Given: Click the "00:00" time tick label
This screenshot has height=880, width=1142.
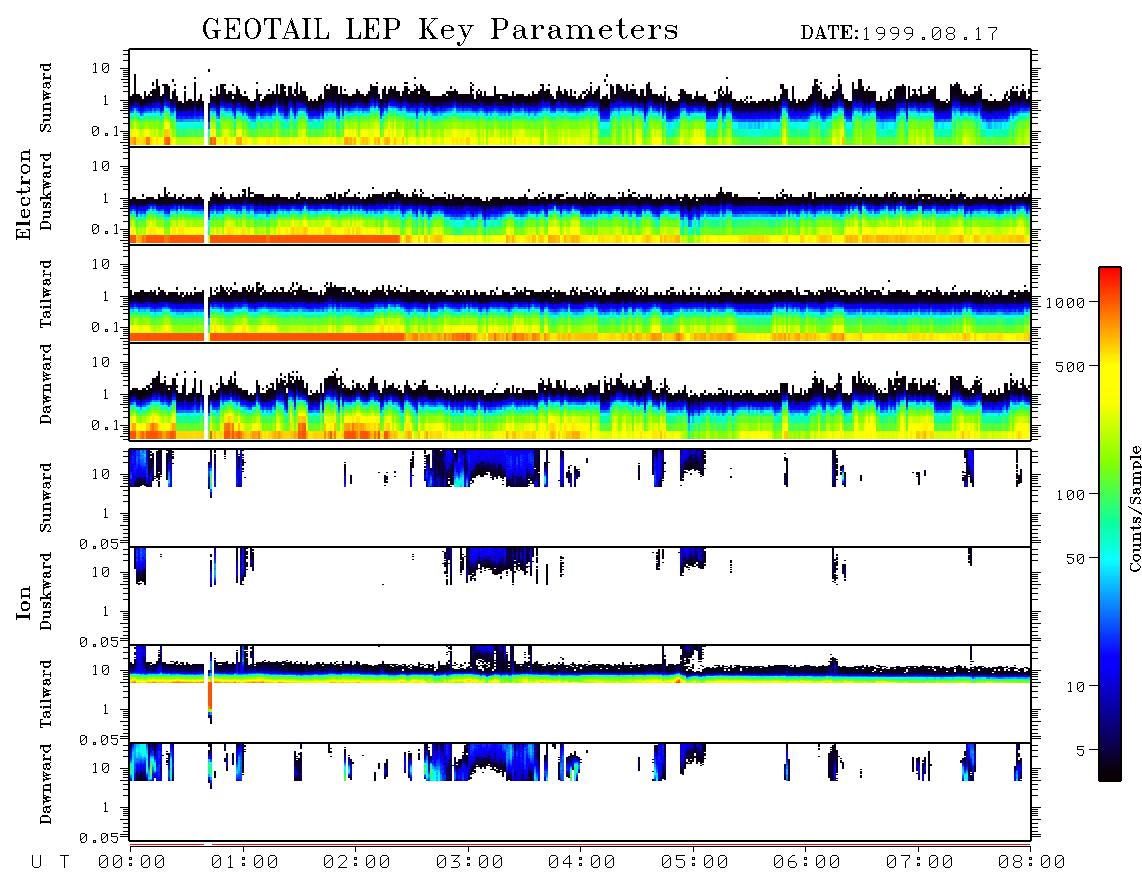Looking at the screenshot, I should coord(132,862).
